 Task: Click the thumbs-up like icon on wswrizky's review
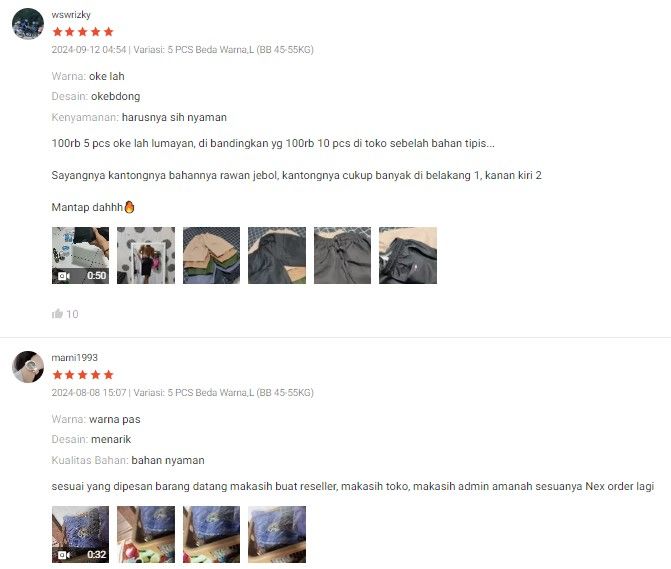pyautogui.click(x=57, y=314)
